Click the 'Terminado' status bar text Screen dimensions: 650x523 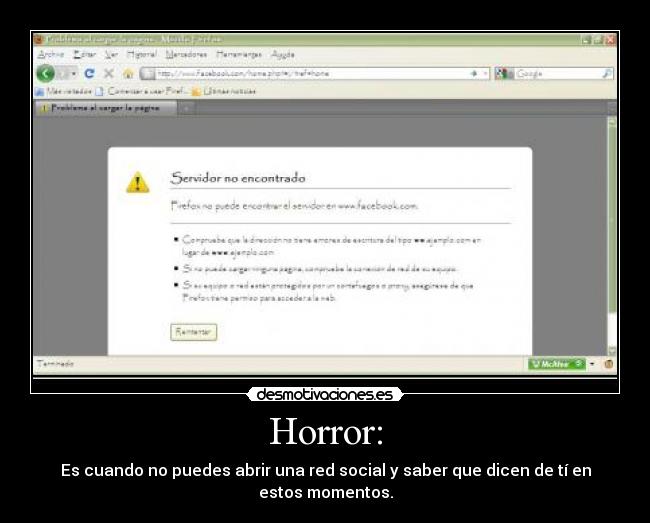click(56, 364)
